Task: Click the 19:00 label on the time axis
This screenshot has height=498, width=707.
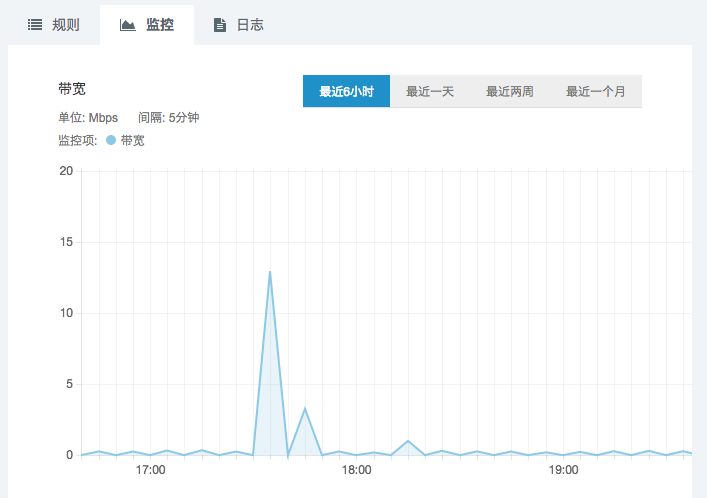Action: [563, 470]
